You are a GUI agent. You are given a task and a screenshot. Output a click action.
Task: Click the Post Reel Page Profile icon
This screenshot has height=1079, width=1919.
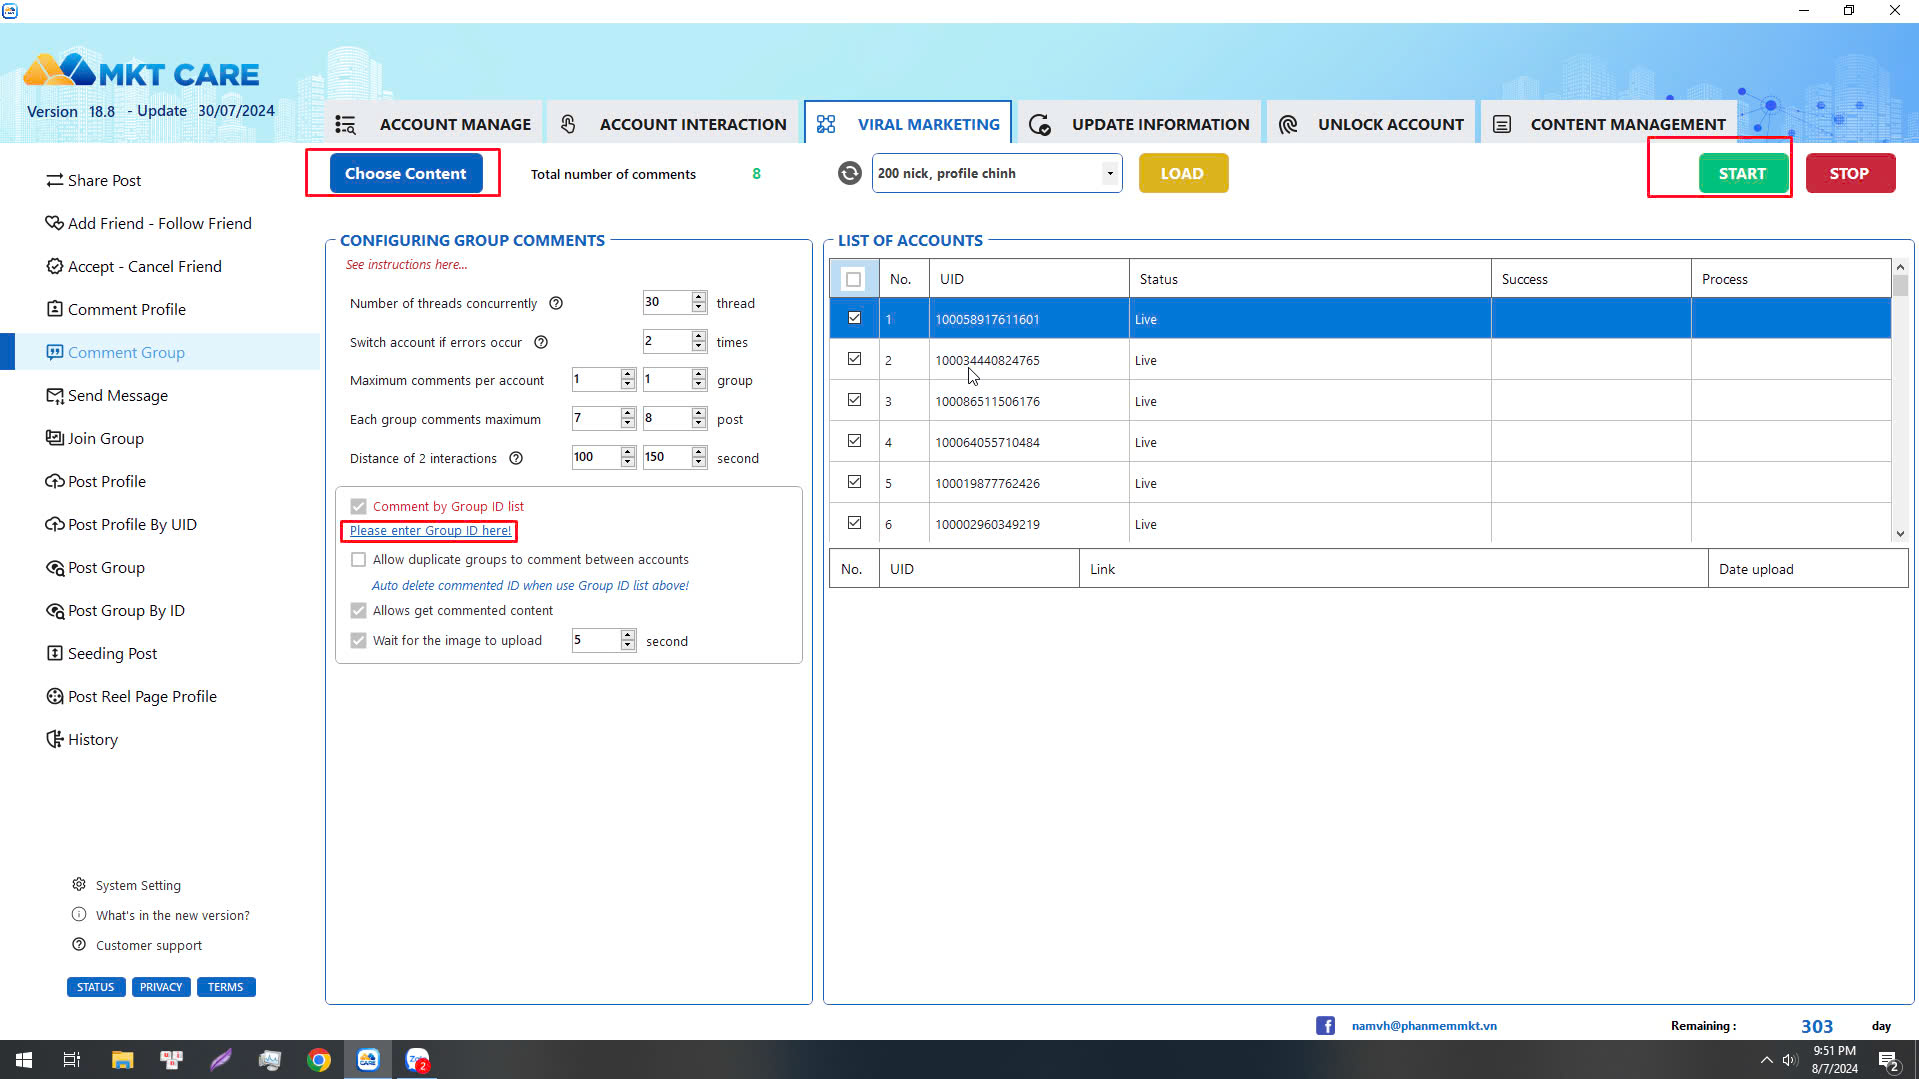click(54, 696)
